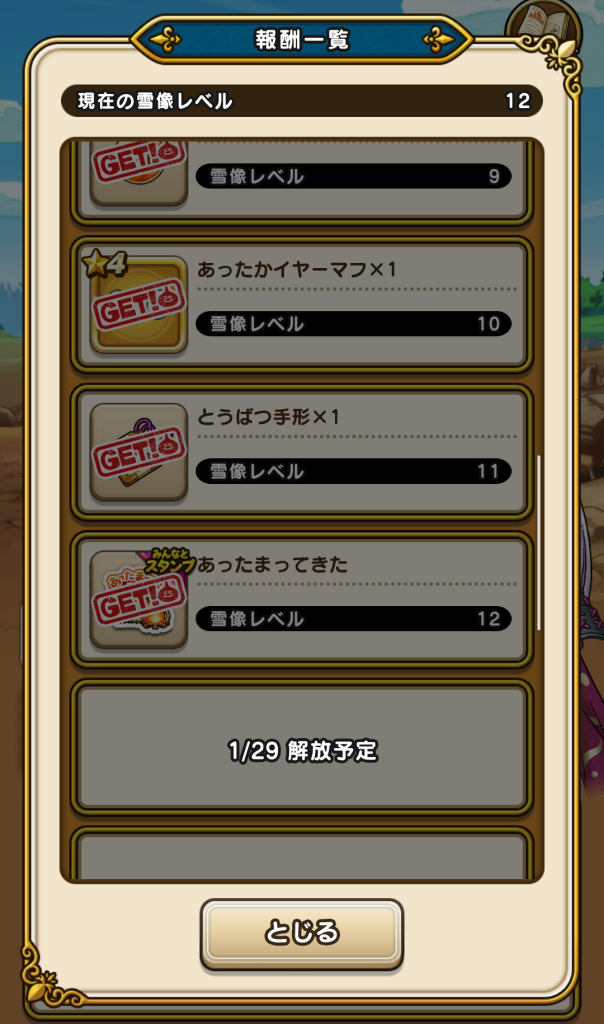This screenshot has width=604, height=1024.
Task: Tap the とじる close button
Action: pos(302,933)
